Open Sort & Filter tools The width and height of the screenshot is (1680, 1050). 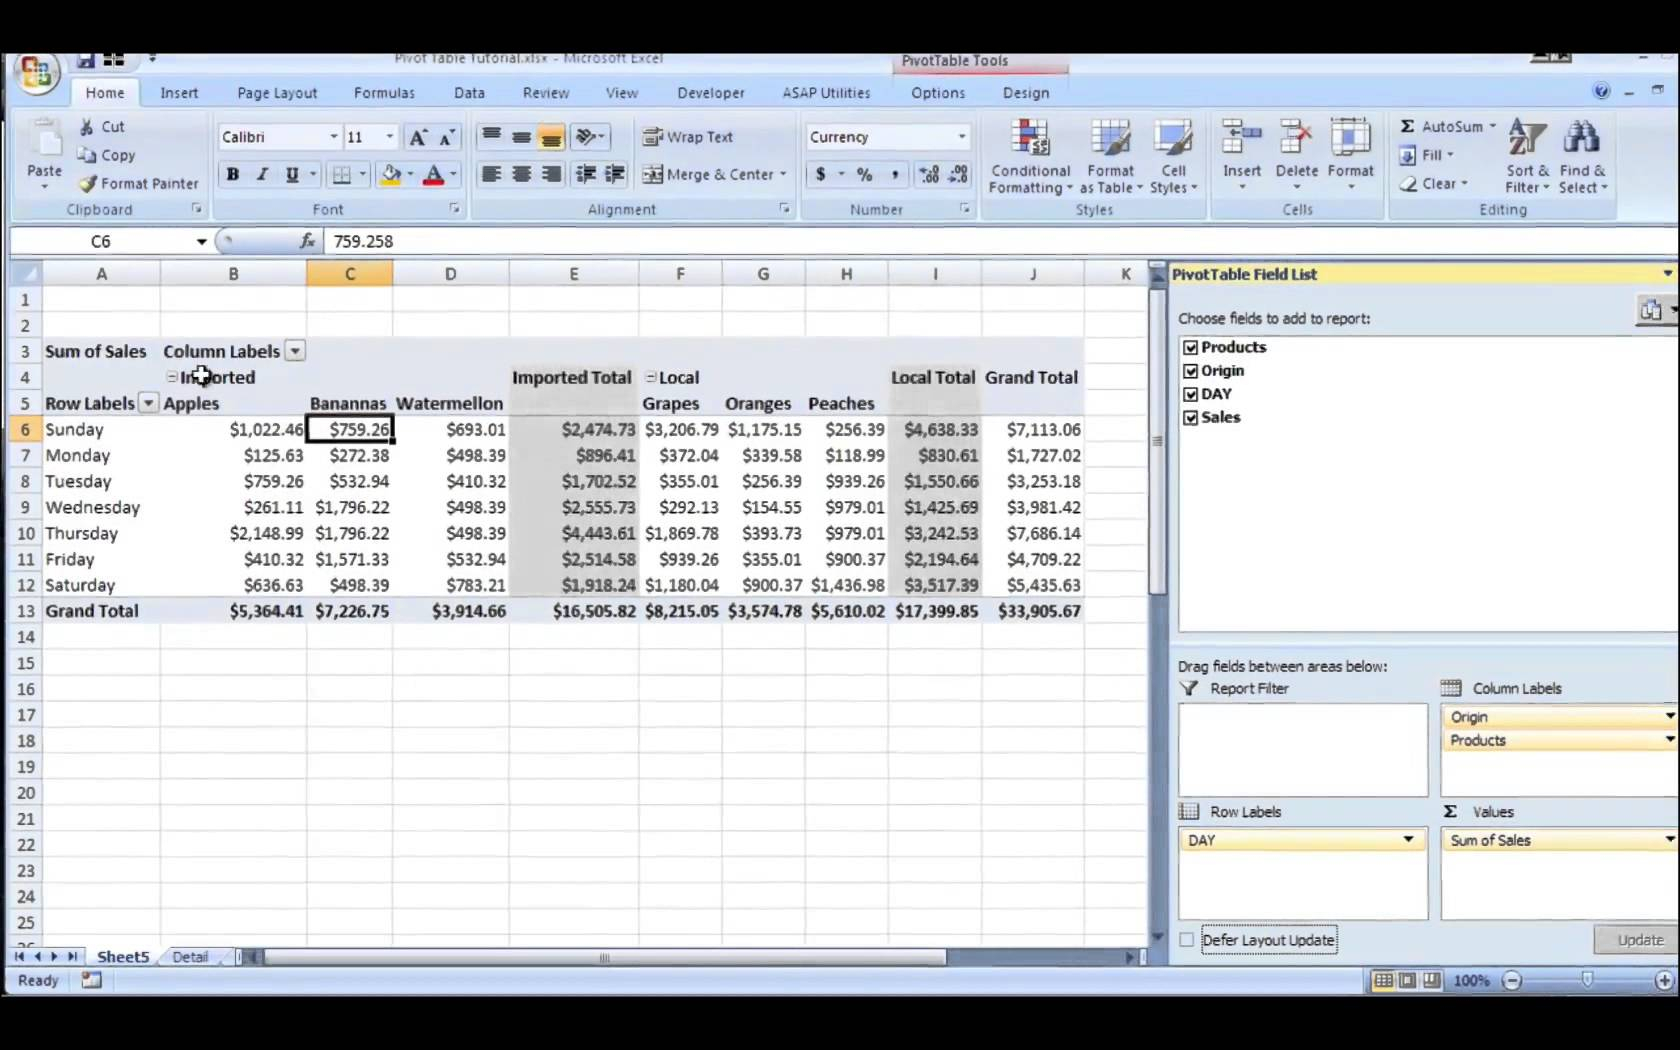[x=1527, y=155]
